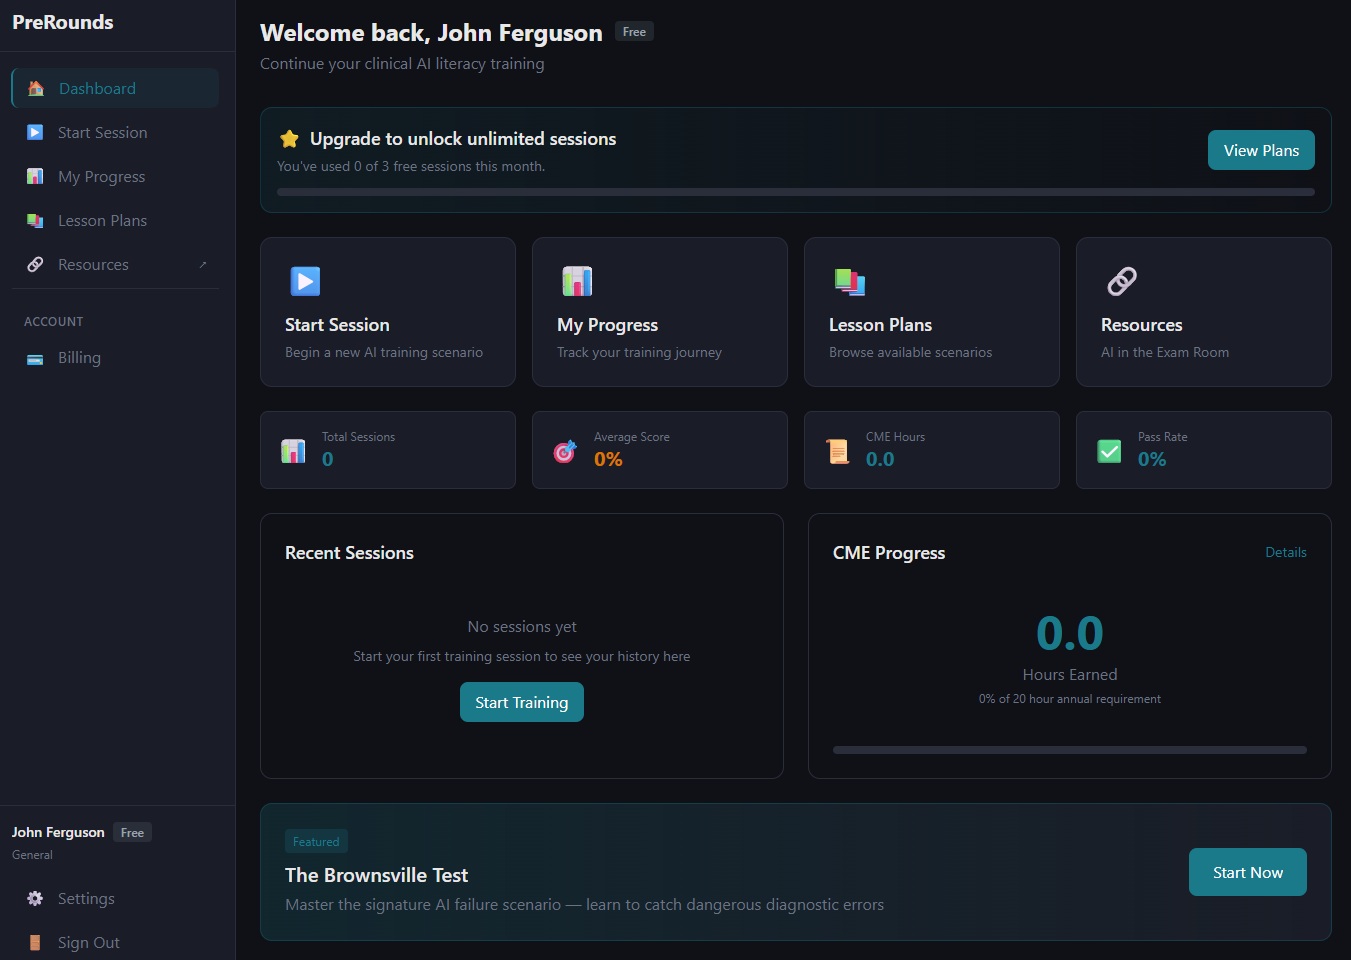Screen dimensions: 1351x960
Task: Click the Settings gear icon
Action: [x=34, y=898]
